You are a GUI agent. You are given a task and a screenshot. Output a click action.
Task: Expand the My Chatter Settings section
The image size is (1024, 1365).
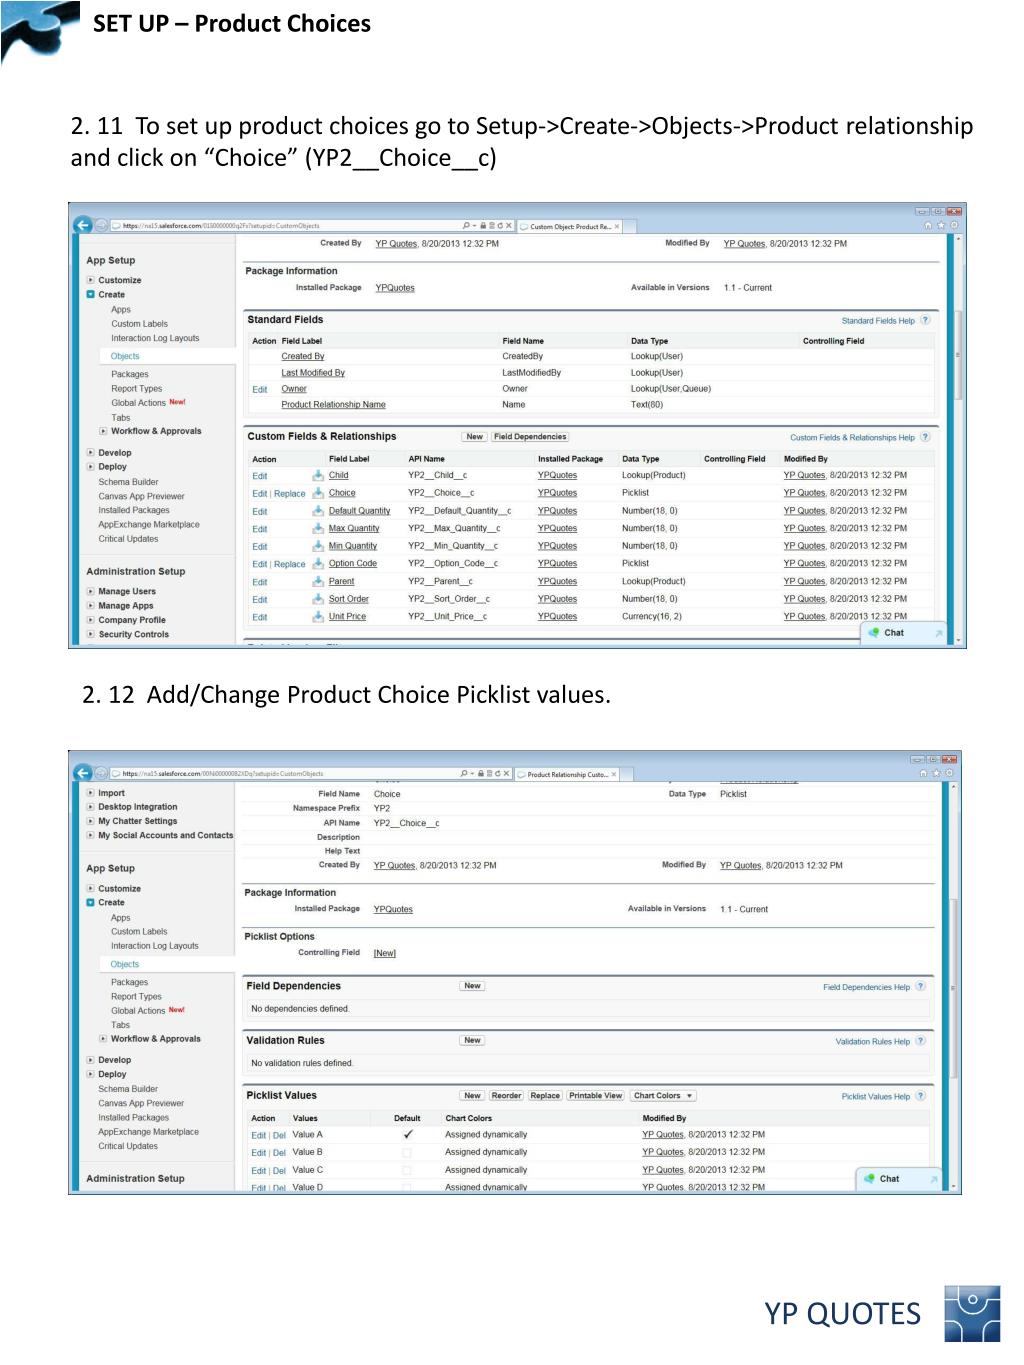click(x=91, y=821)
